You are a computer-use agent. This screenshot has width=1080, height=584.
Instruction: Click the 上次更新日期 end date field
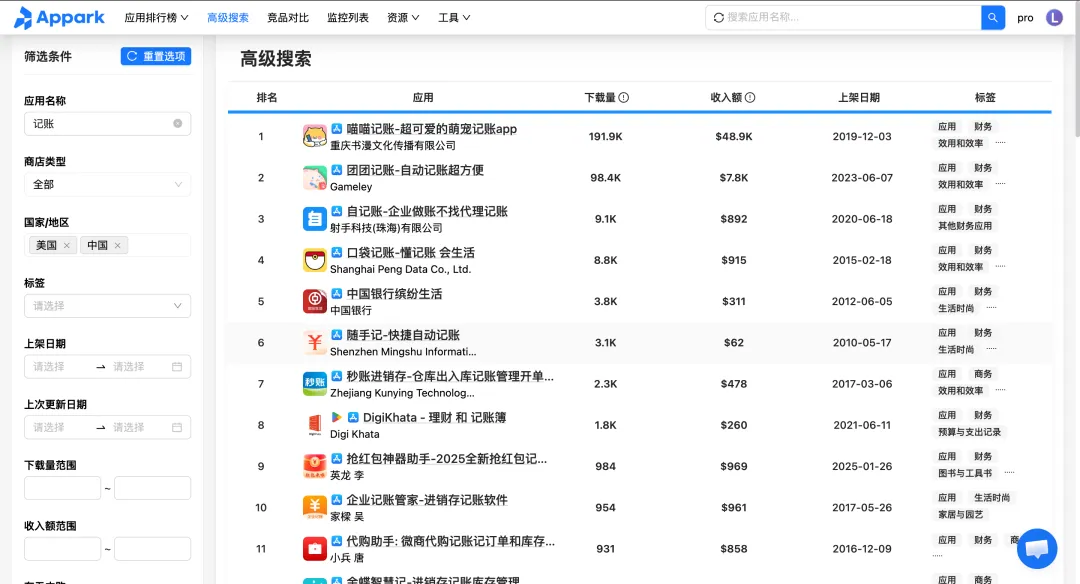pyautogui.click(x=139, y=427)
